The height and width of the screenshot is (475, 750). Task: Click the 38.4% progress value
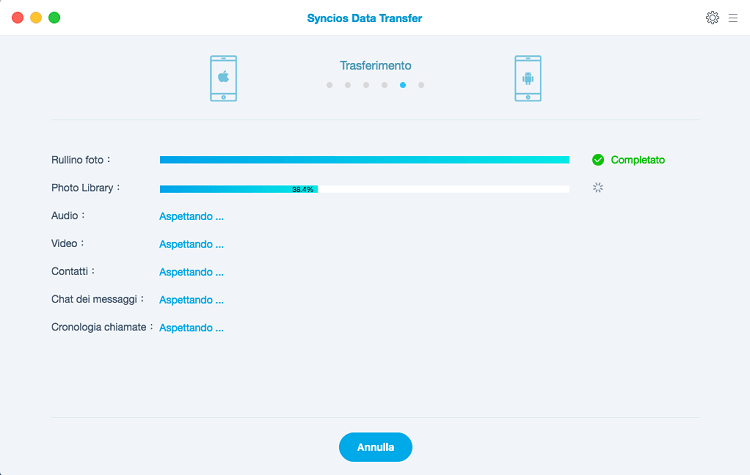tap(303, 189)
